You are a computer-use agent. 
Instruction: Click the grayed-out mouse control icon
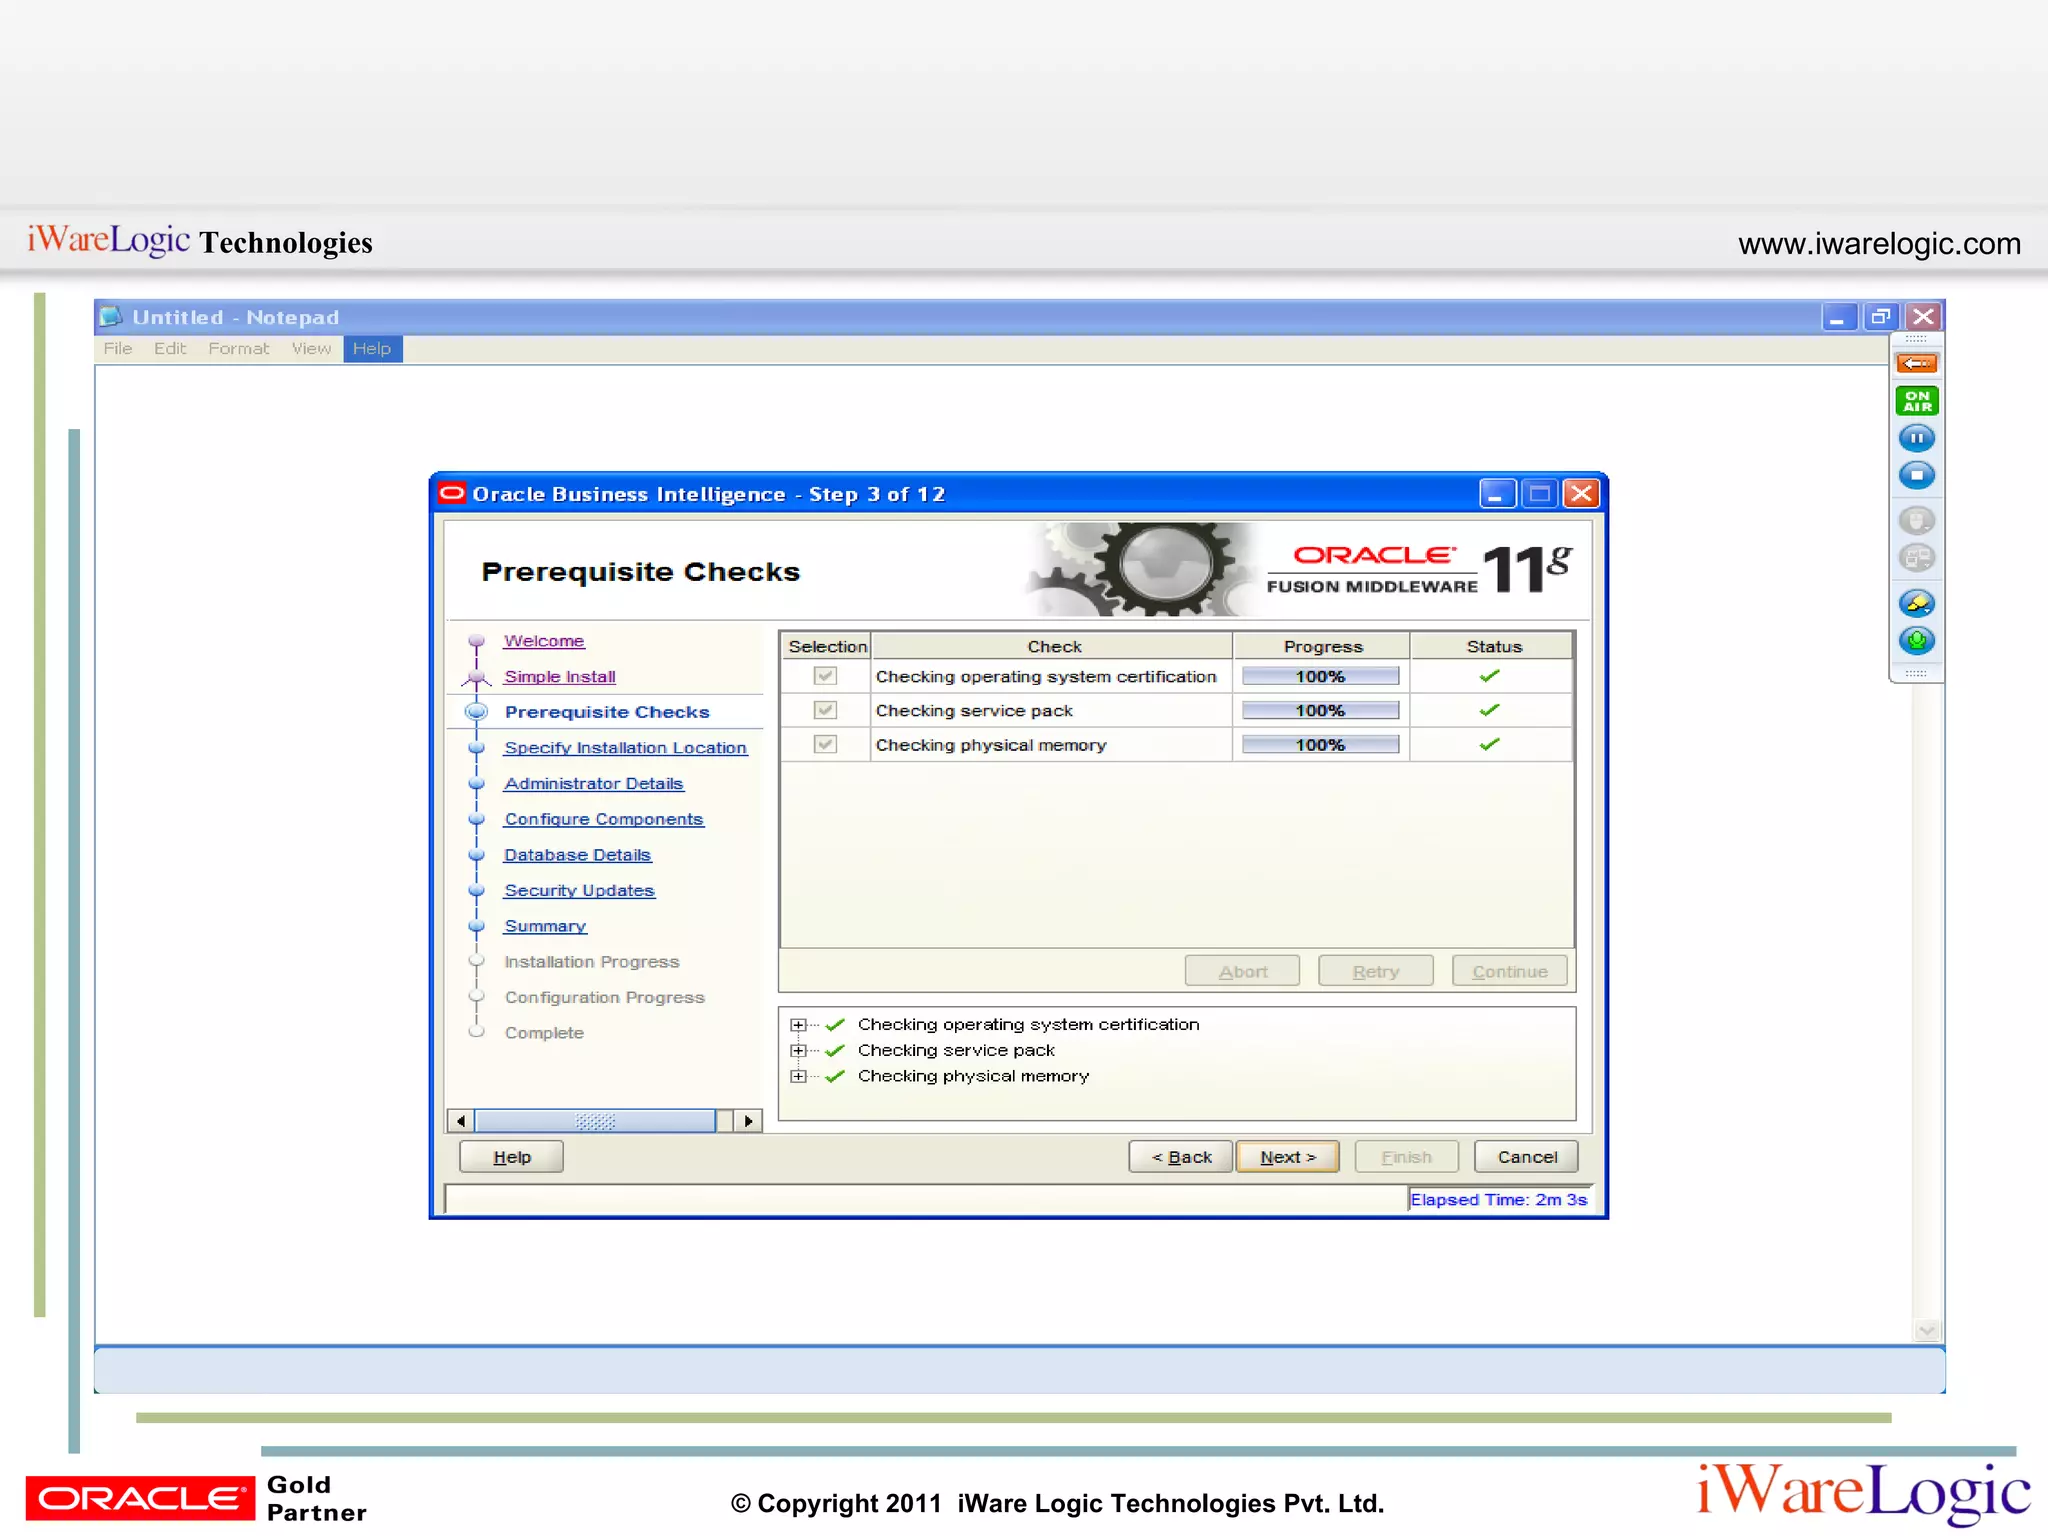pos(1916,520)
